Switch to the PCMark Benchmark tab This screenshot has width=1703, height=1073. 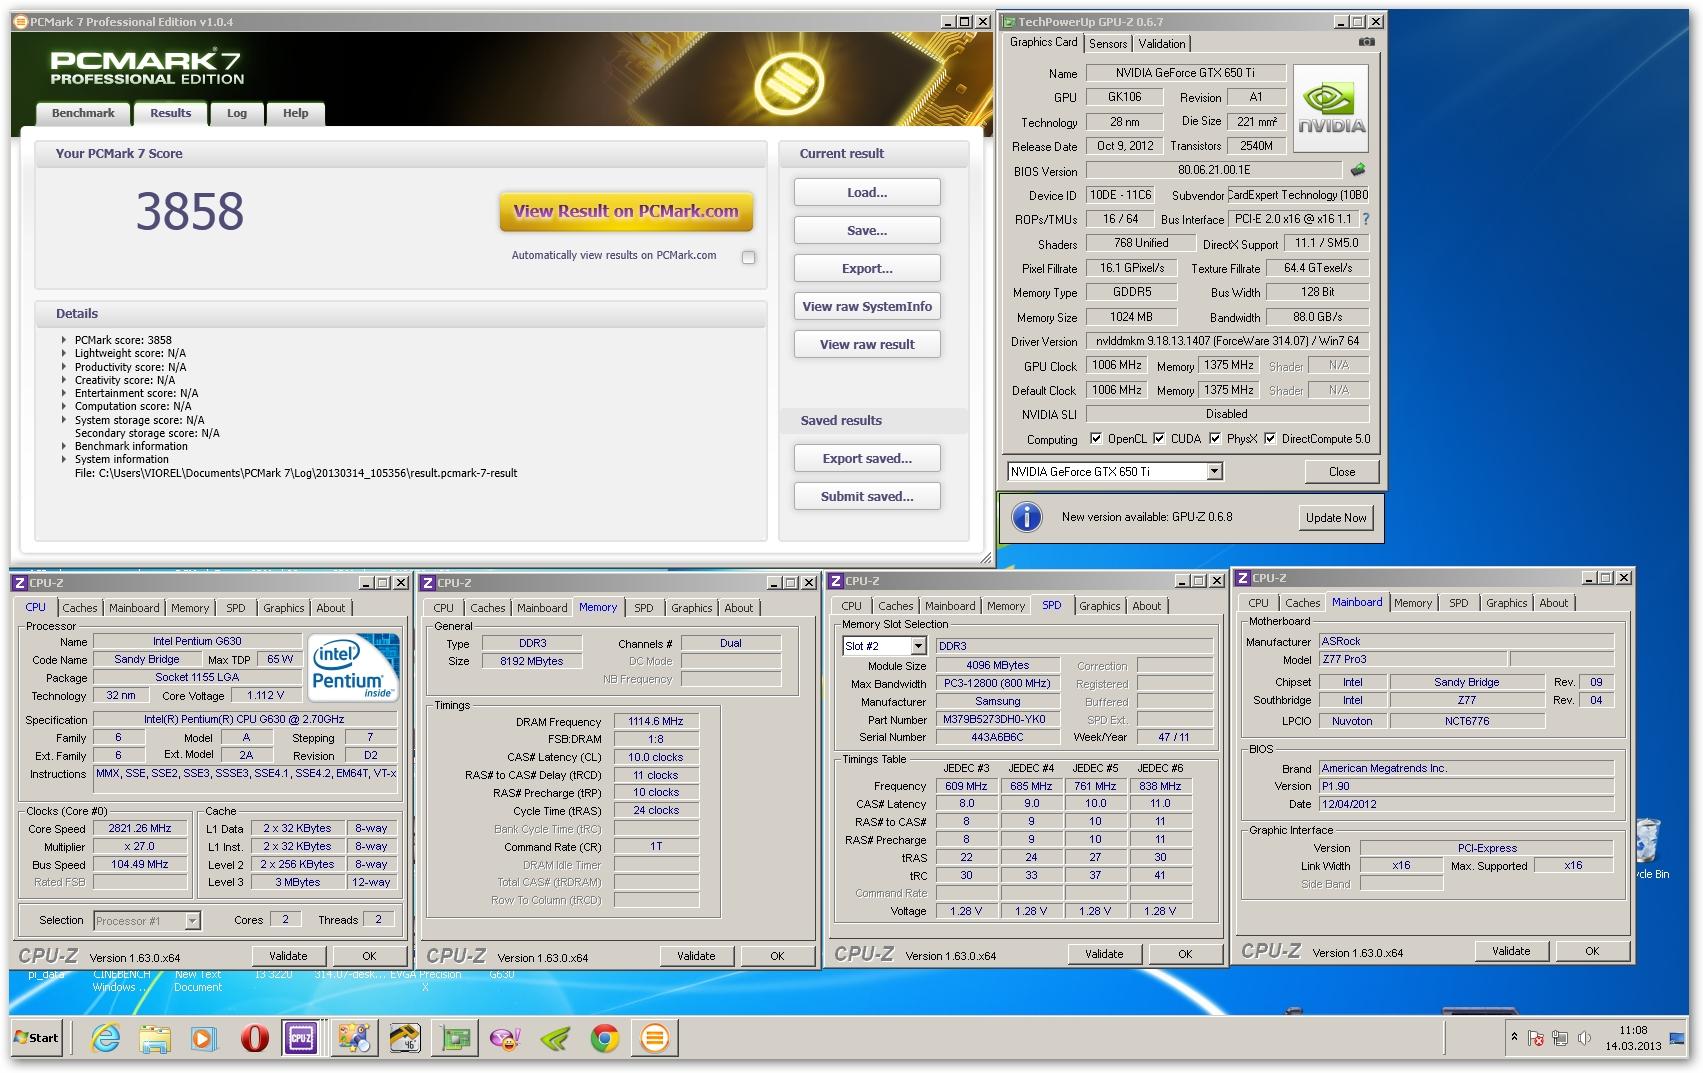(x=83, y=113)
